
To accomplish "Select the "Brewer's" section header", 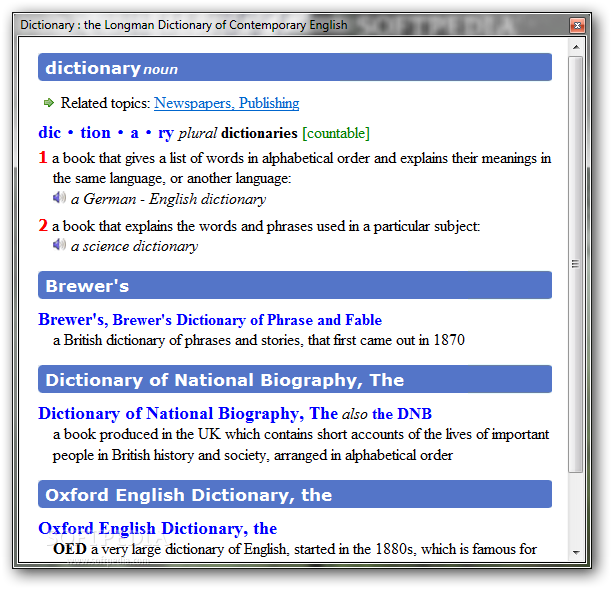I will (295, 285).
